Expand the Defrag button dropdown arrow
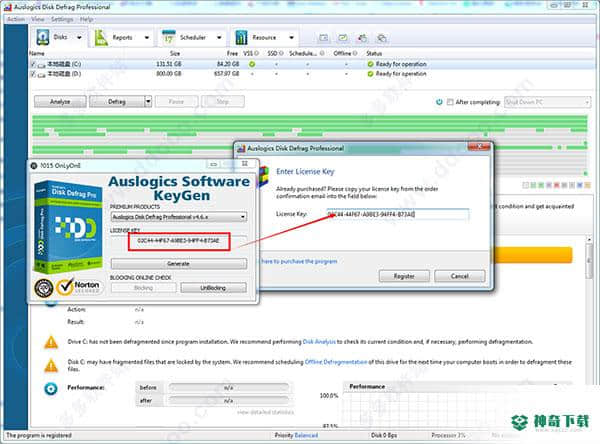Screen dimensions: 600x444 (x=148, y=101)
